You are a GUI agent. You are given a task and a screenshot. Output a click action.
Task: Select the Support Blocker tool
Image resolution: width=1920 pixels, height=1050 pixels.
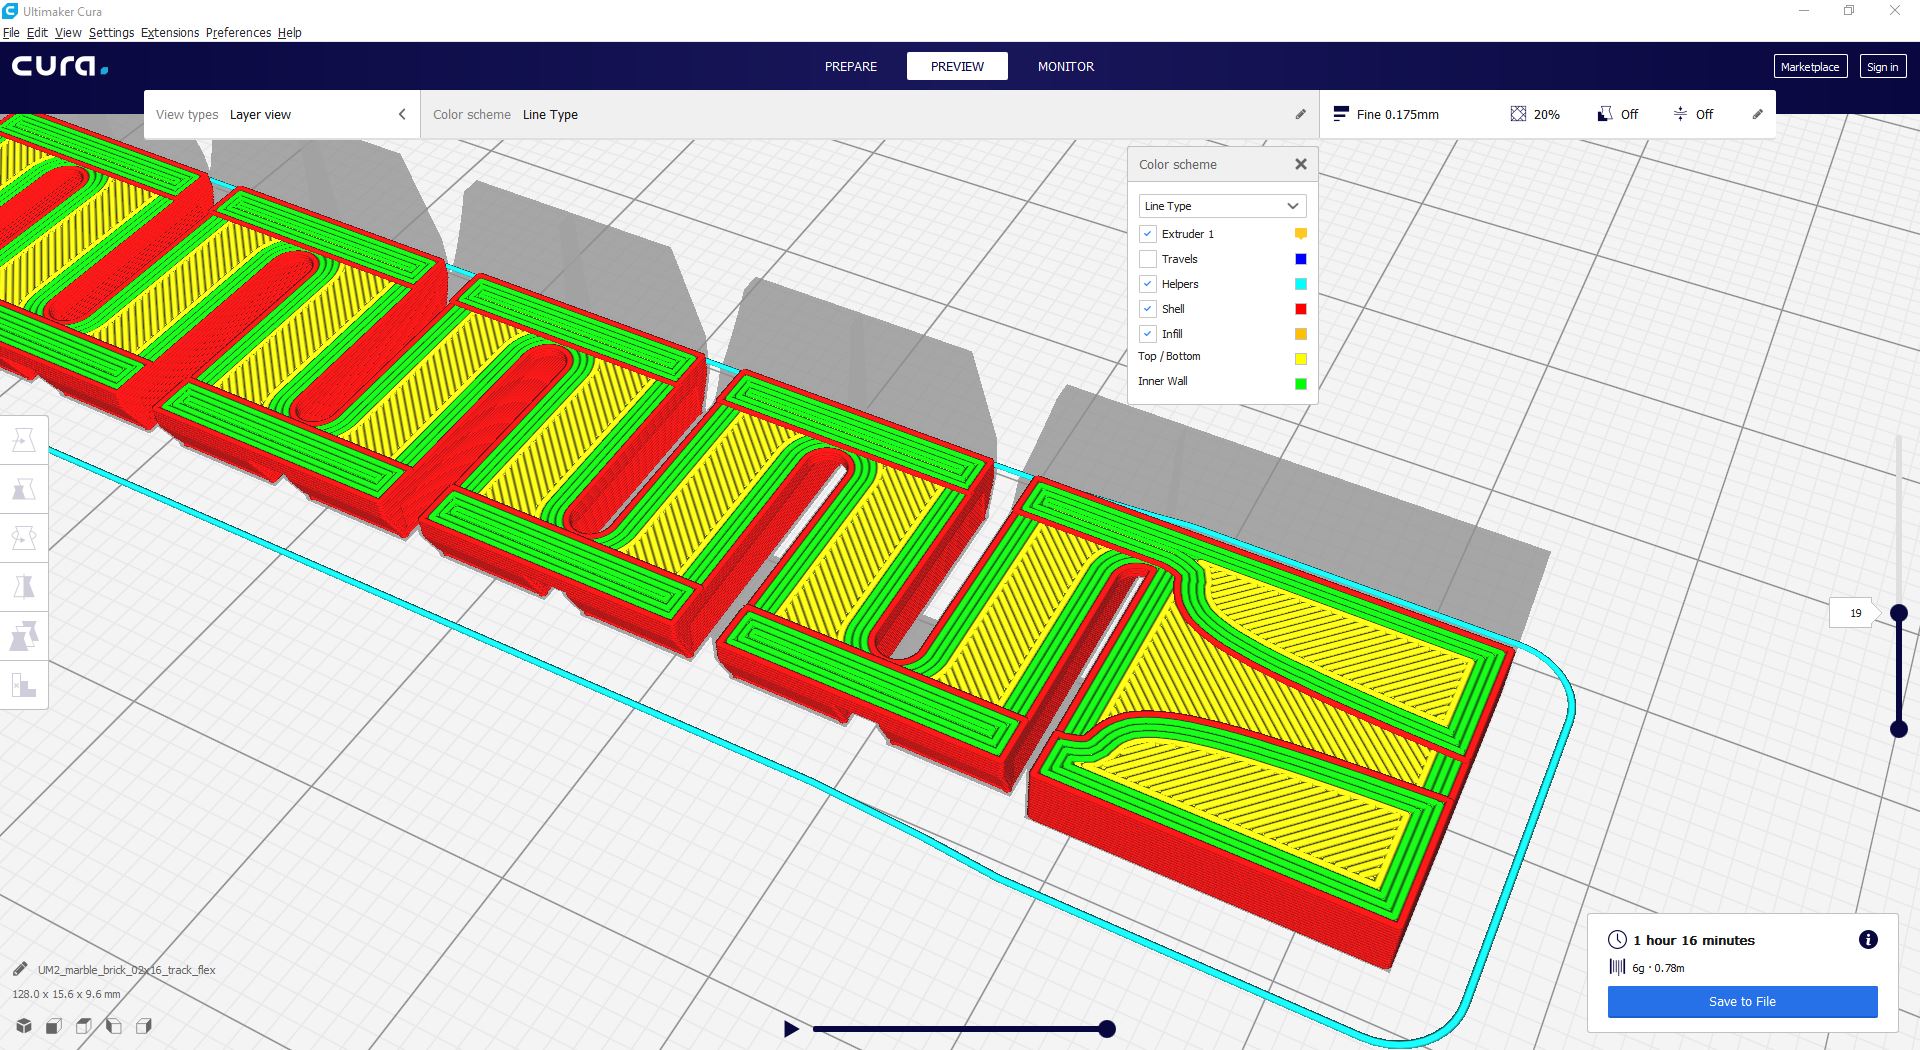tap(24, 685)
